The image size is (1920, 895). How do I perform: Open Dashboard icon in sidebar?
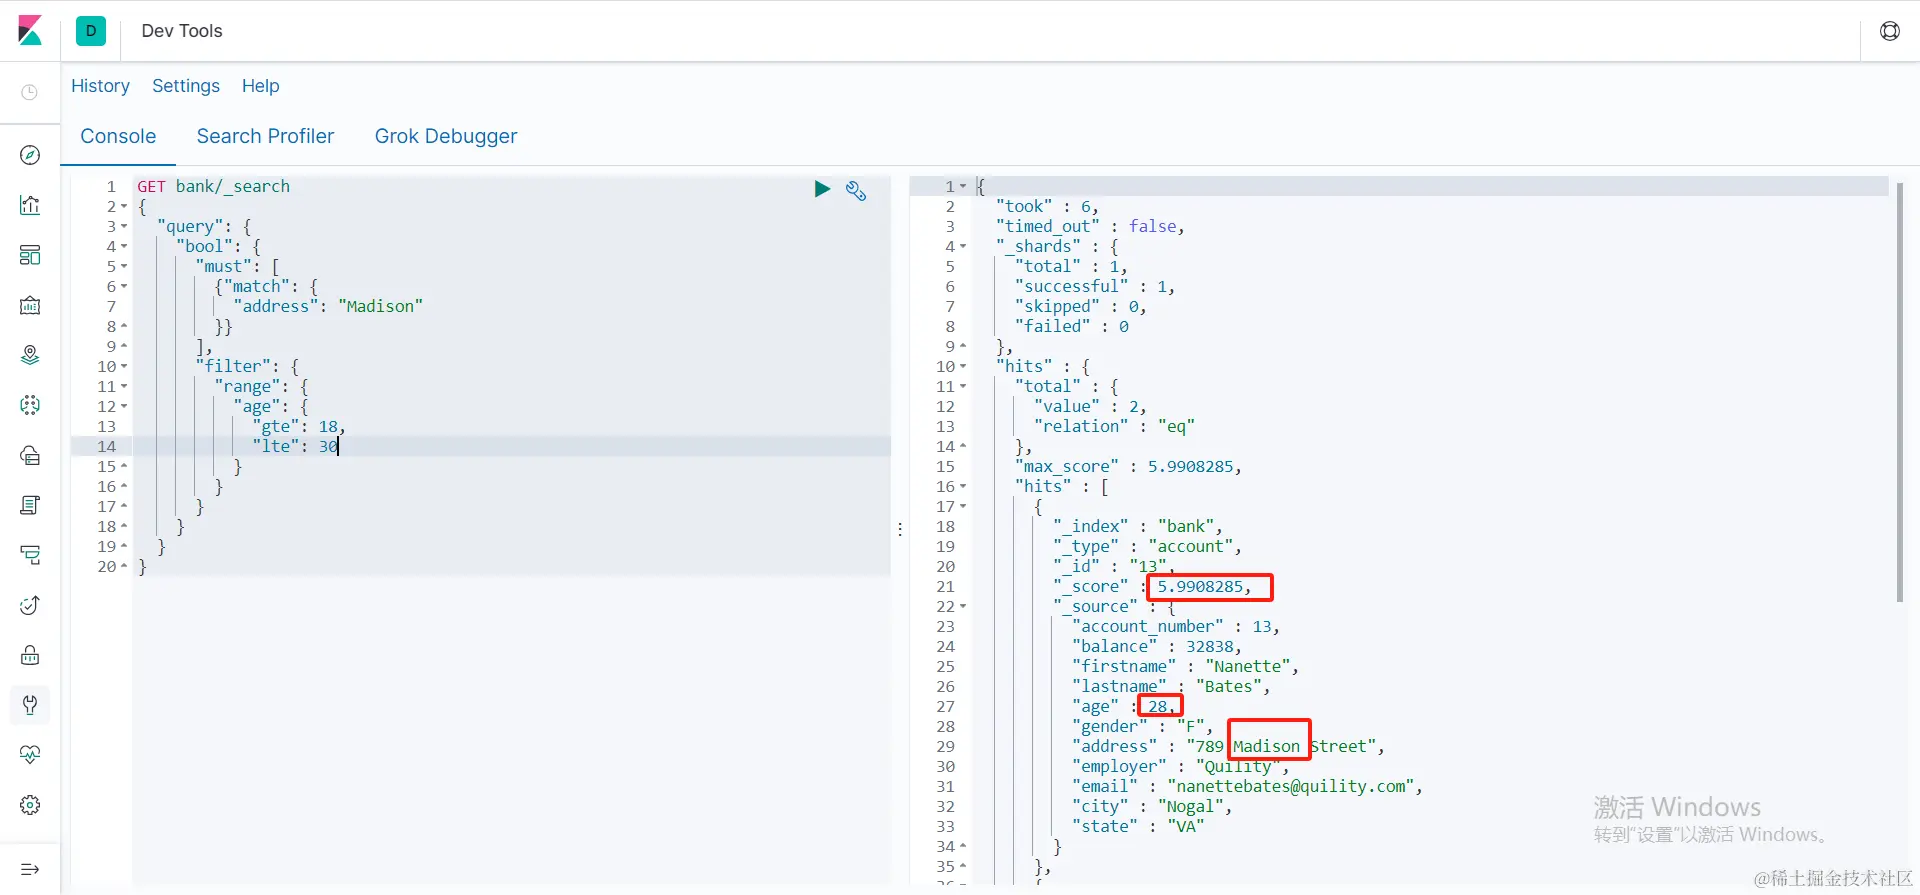(x=30, y=255)
